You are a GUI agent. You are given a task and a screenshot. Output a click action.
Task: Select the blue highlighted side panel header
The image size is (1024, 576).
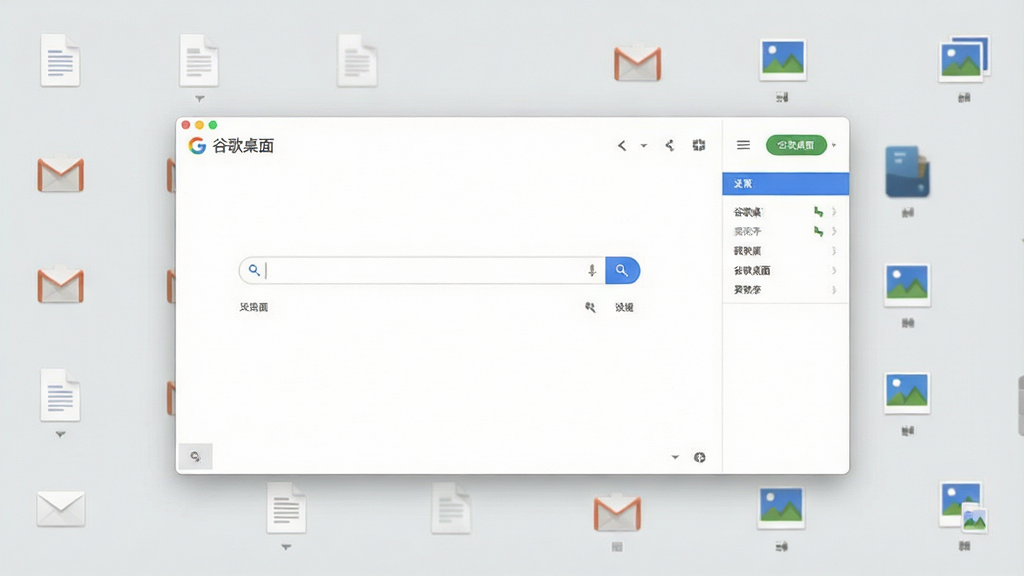point(786,184)
